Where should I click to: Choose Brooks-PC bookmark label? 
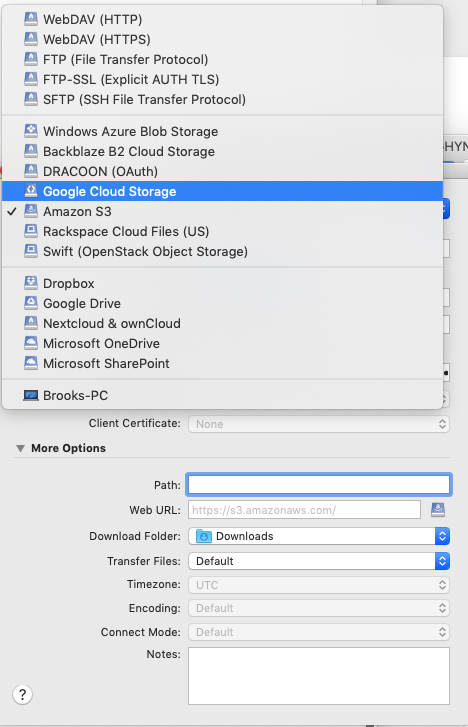pos(76,395)
